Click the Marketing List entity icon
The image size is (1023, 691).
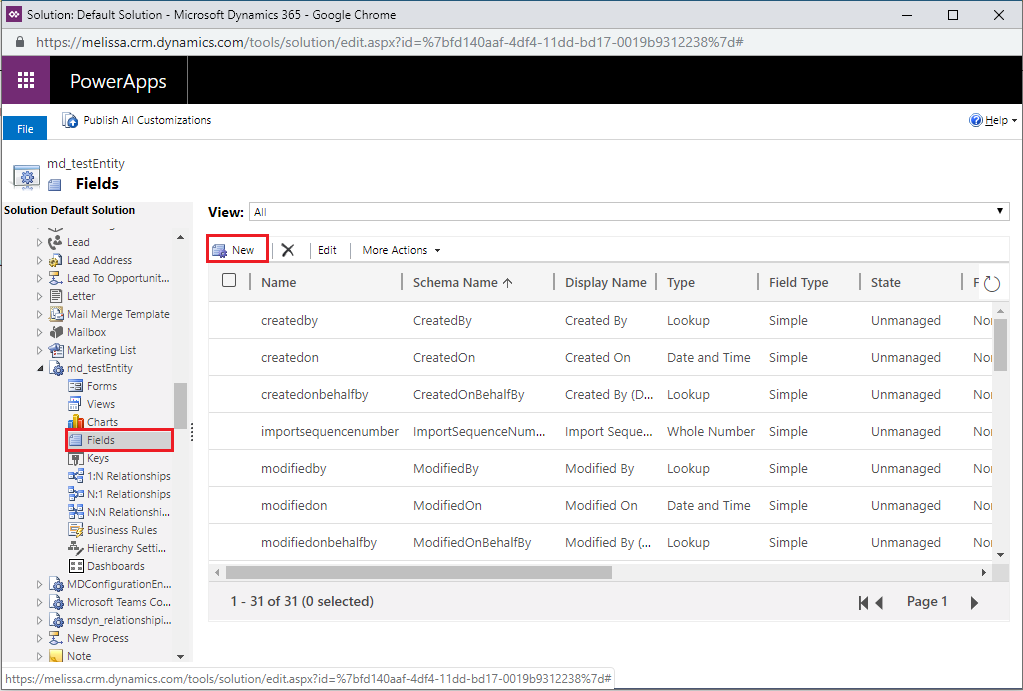56,350
